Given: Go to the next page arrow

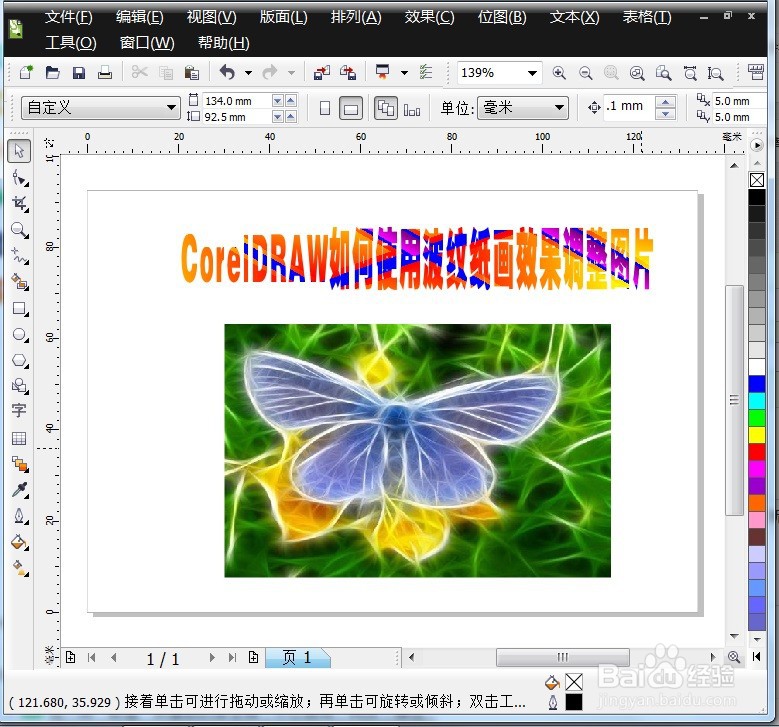Looking at the screenshot, I should coord(212,657).
